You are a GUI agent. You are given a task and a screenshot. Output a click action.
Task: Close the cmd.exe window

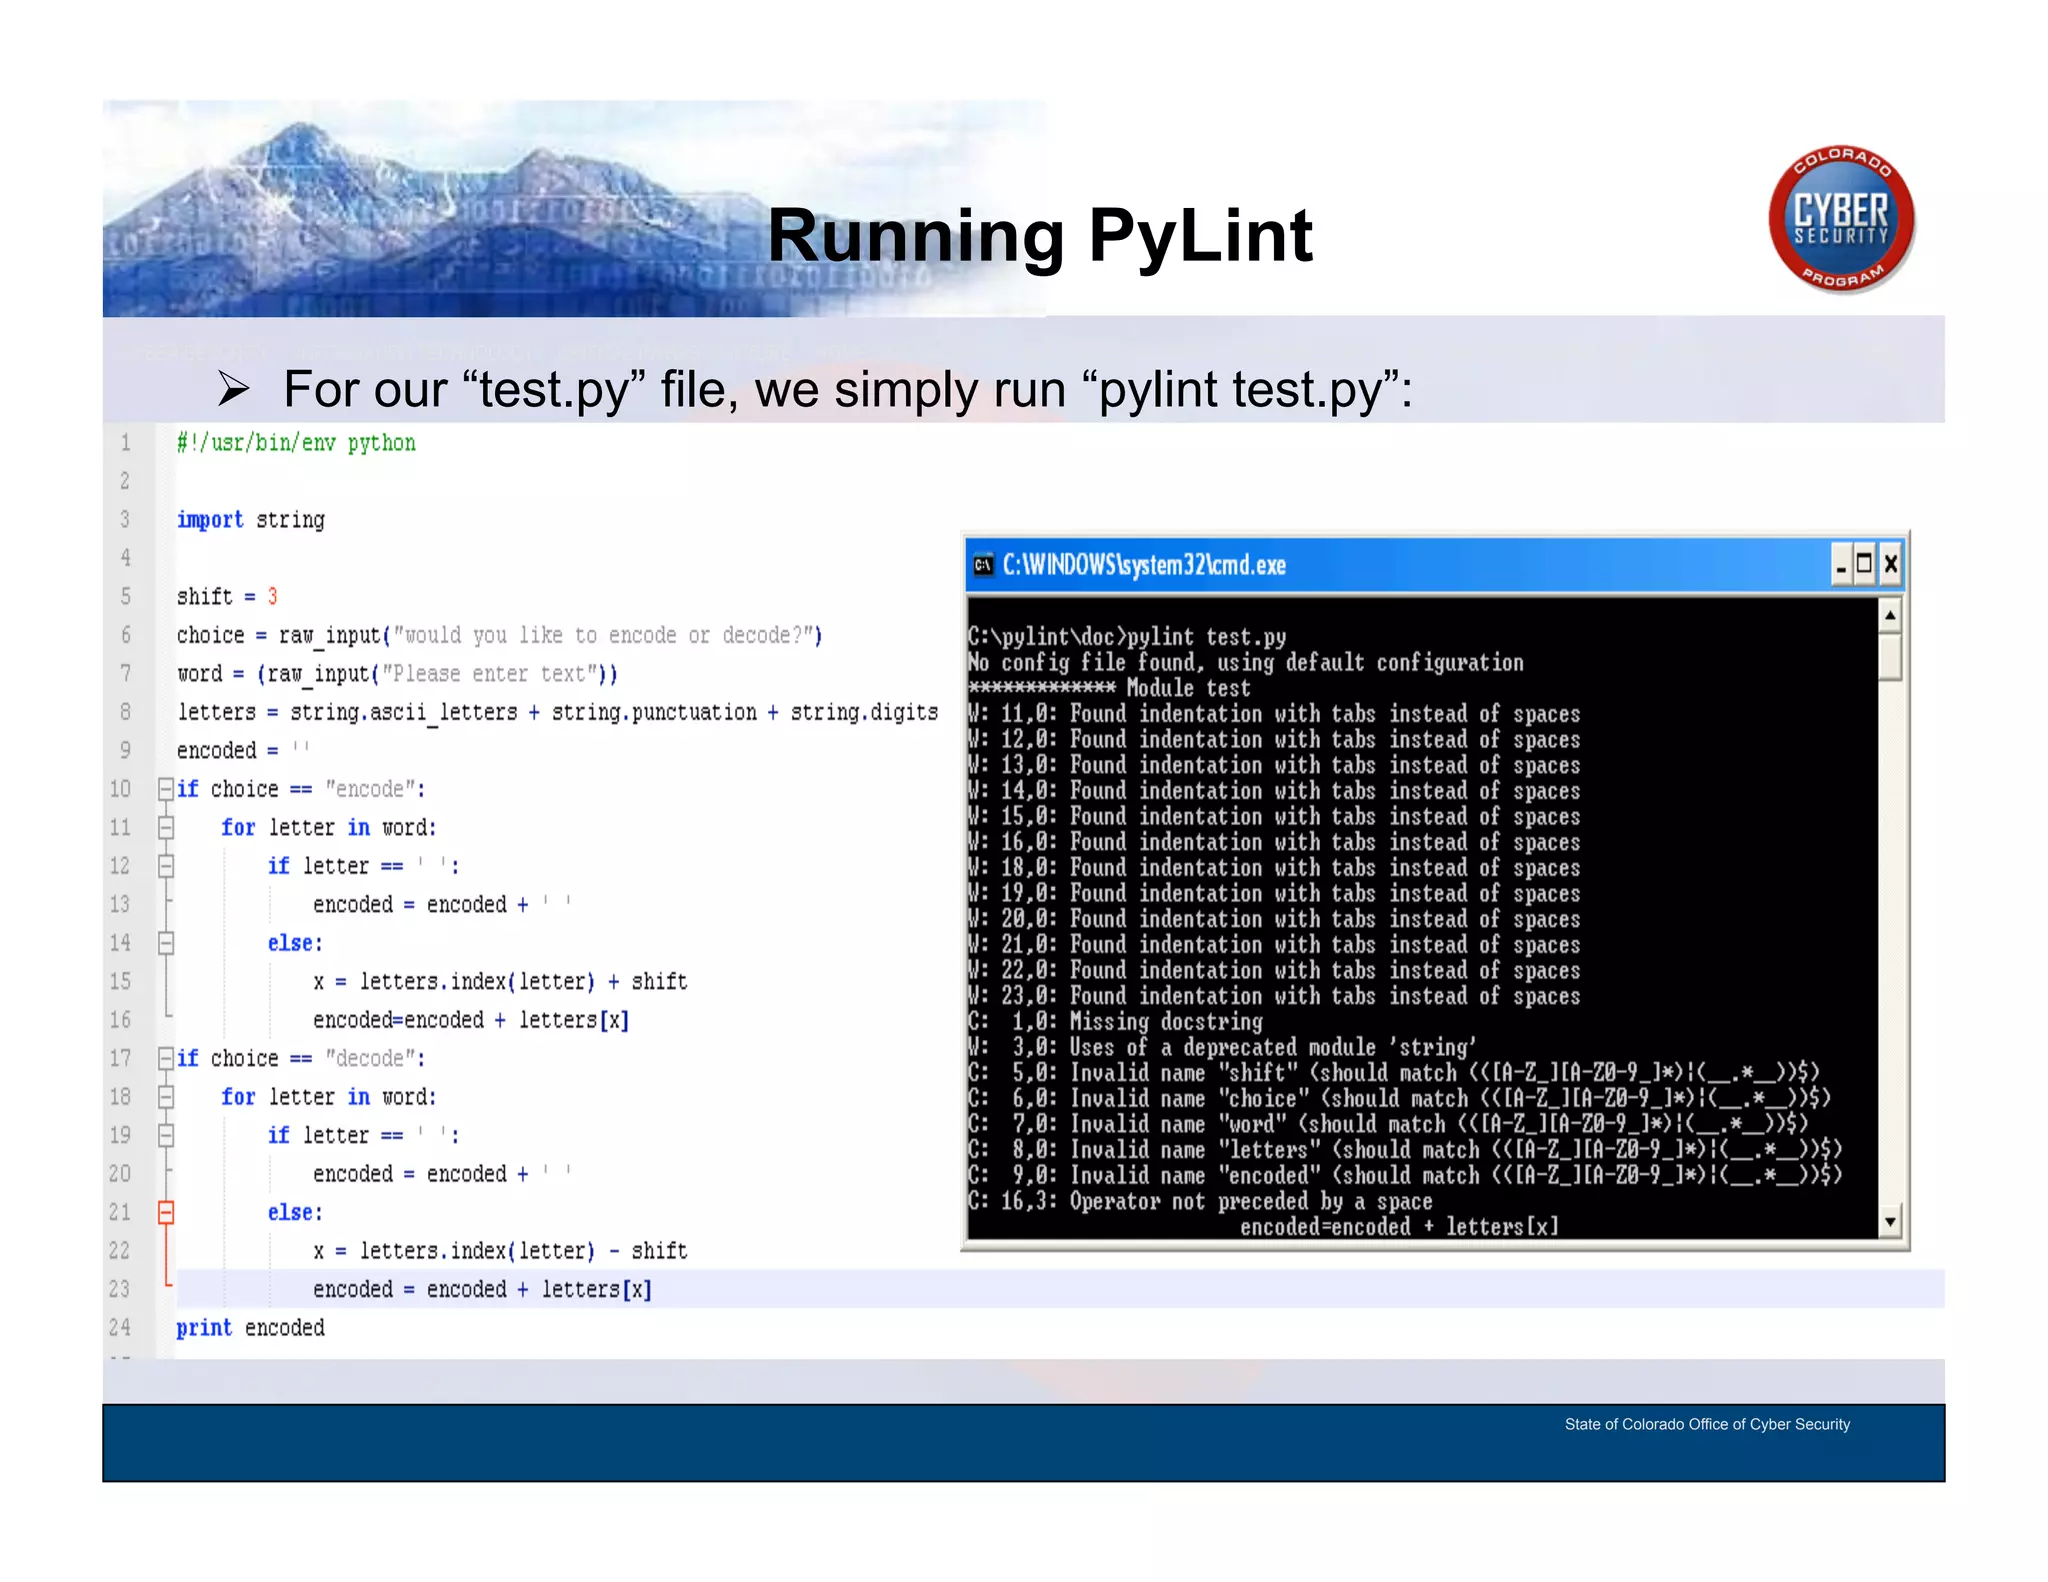(1890, 565)
